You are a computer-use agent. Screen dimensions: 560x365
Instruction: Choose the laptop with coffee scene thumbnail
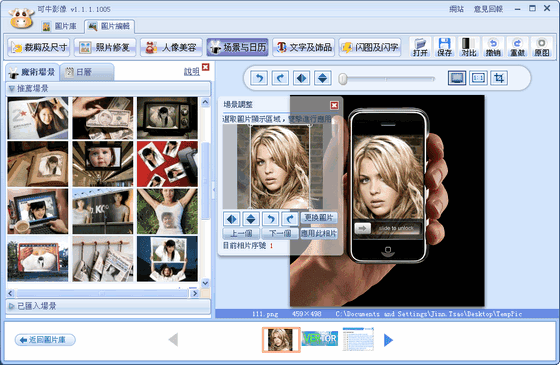(x=38, y=211)
